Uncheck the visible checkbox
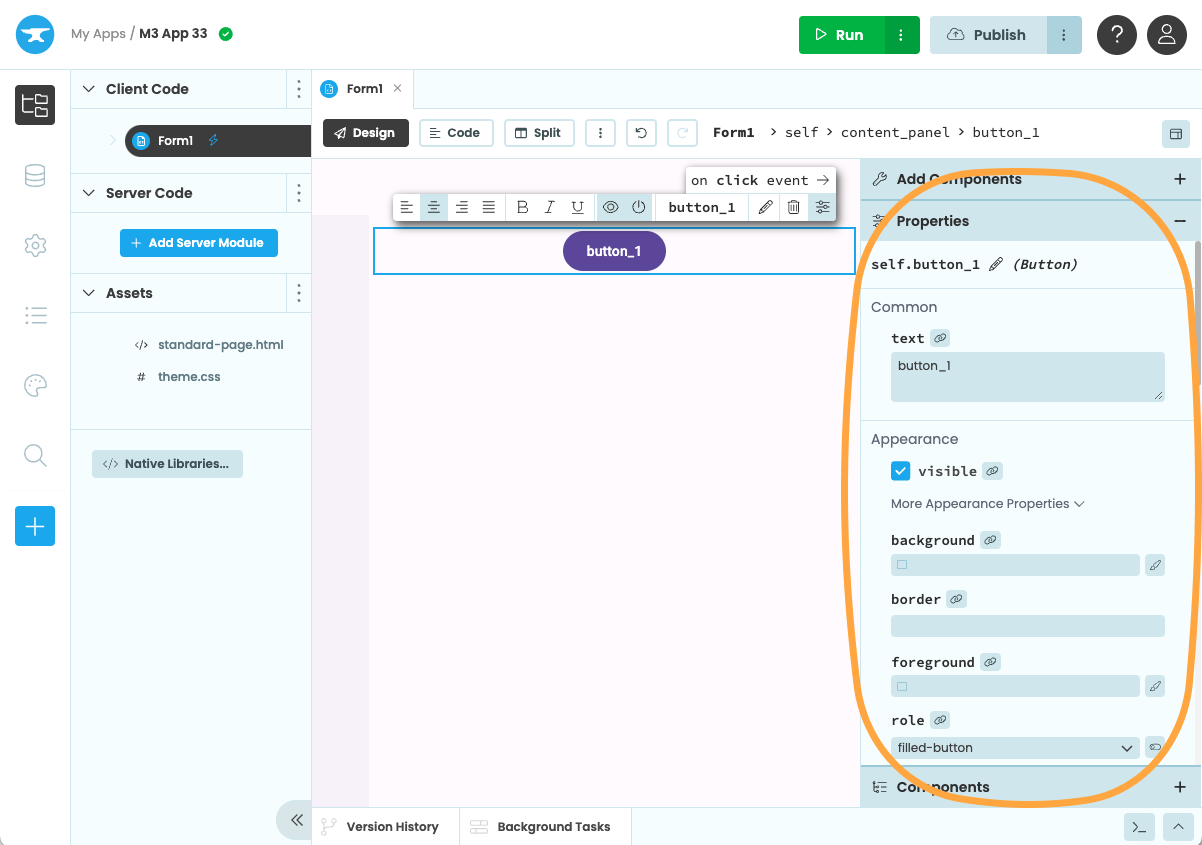This screenshot has height=845, width=1202. click(x=901, y=471)
